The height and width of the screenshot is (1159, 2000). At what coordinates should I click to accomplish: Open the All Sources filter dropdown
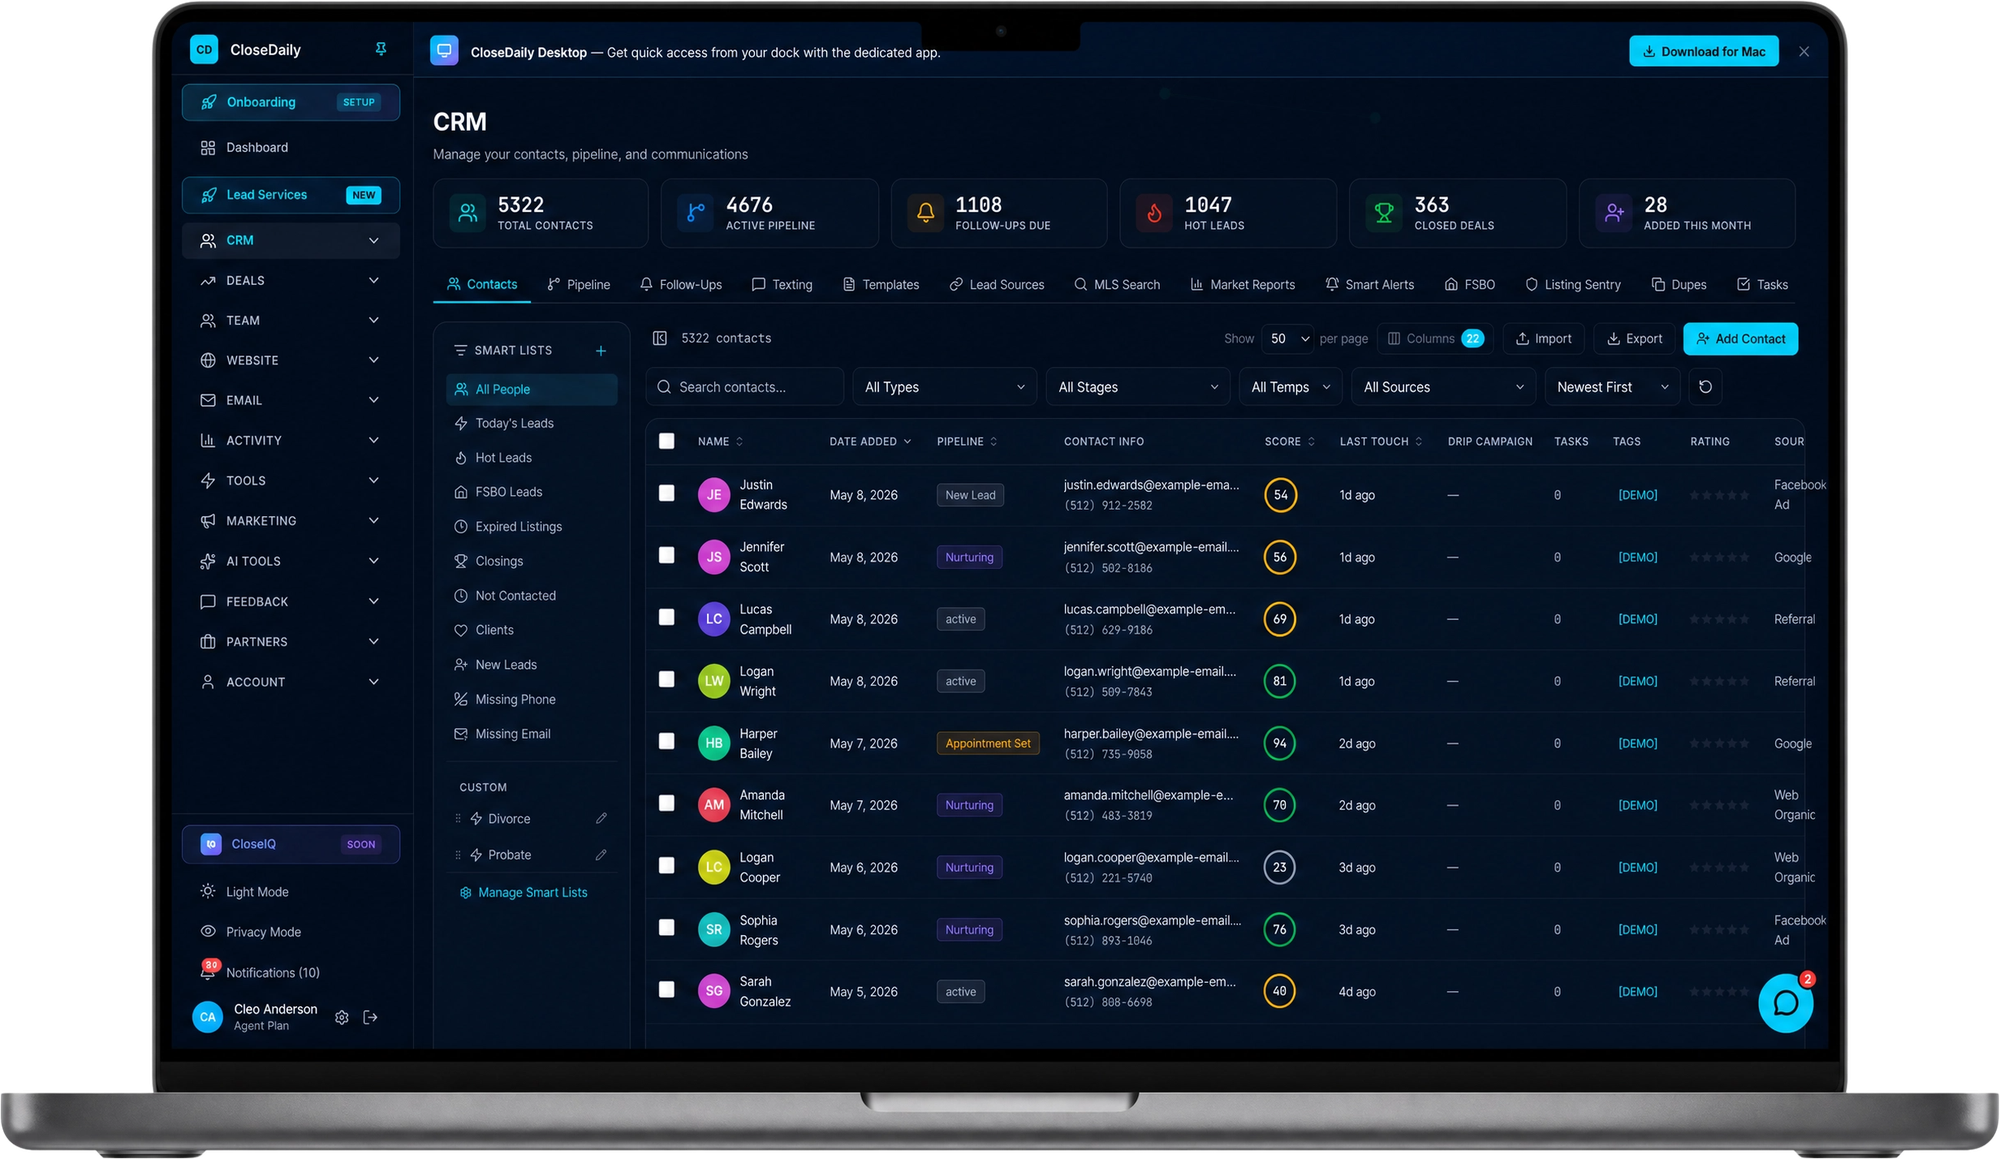click(x=1443, y=387)
